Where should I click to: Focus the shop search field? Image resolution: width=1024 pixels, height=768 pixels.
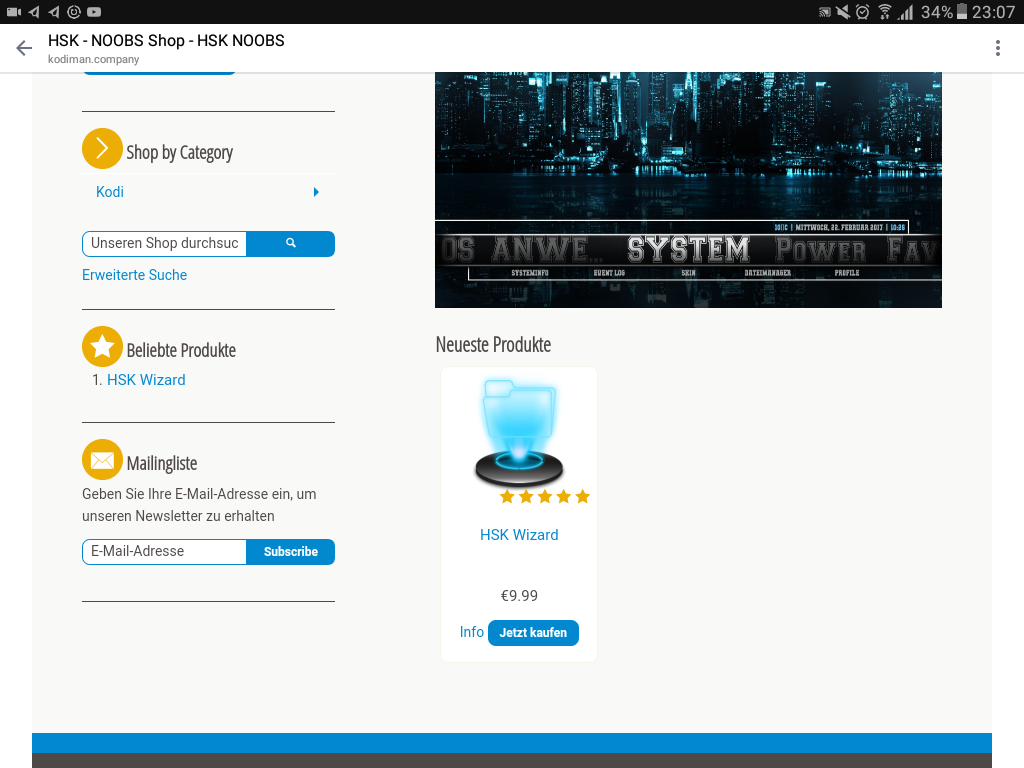tap(165, 244)
